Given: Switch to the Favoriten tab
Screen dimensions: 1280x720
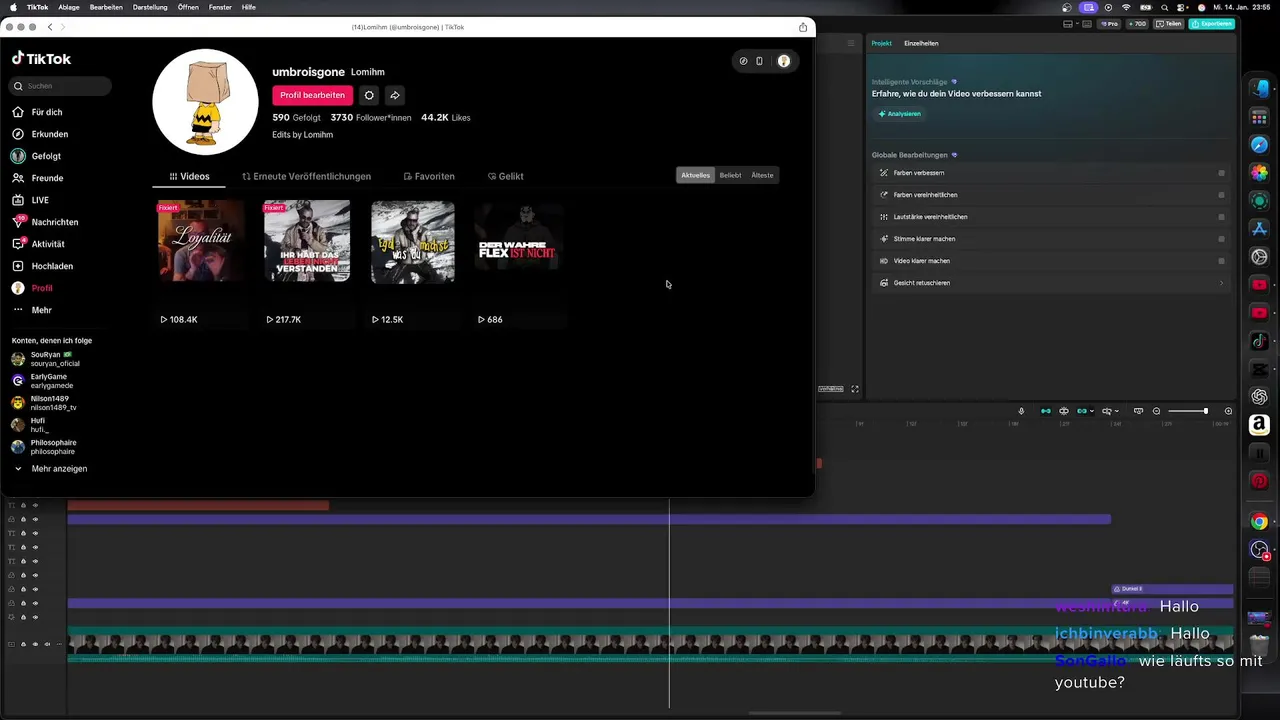Looking at the screenshot, I should pos(429,176).
